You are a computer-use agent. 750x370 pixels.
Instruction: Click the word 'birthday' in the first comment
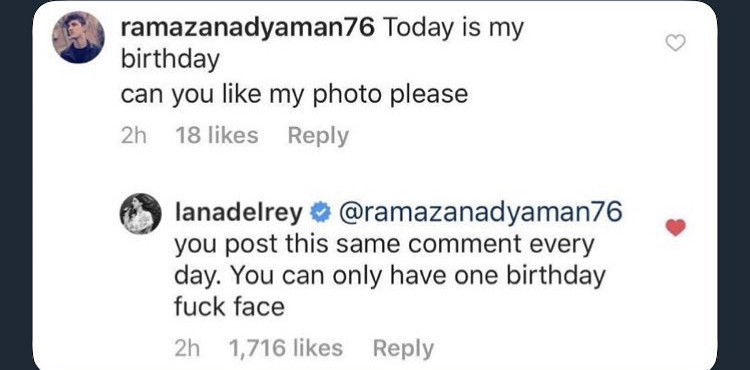tap(170, 60)
